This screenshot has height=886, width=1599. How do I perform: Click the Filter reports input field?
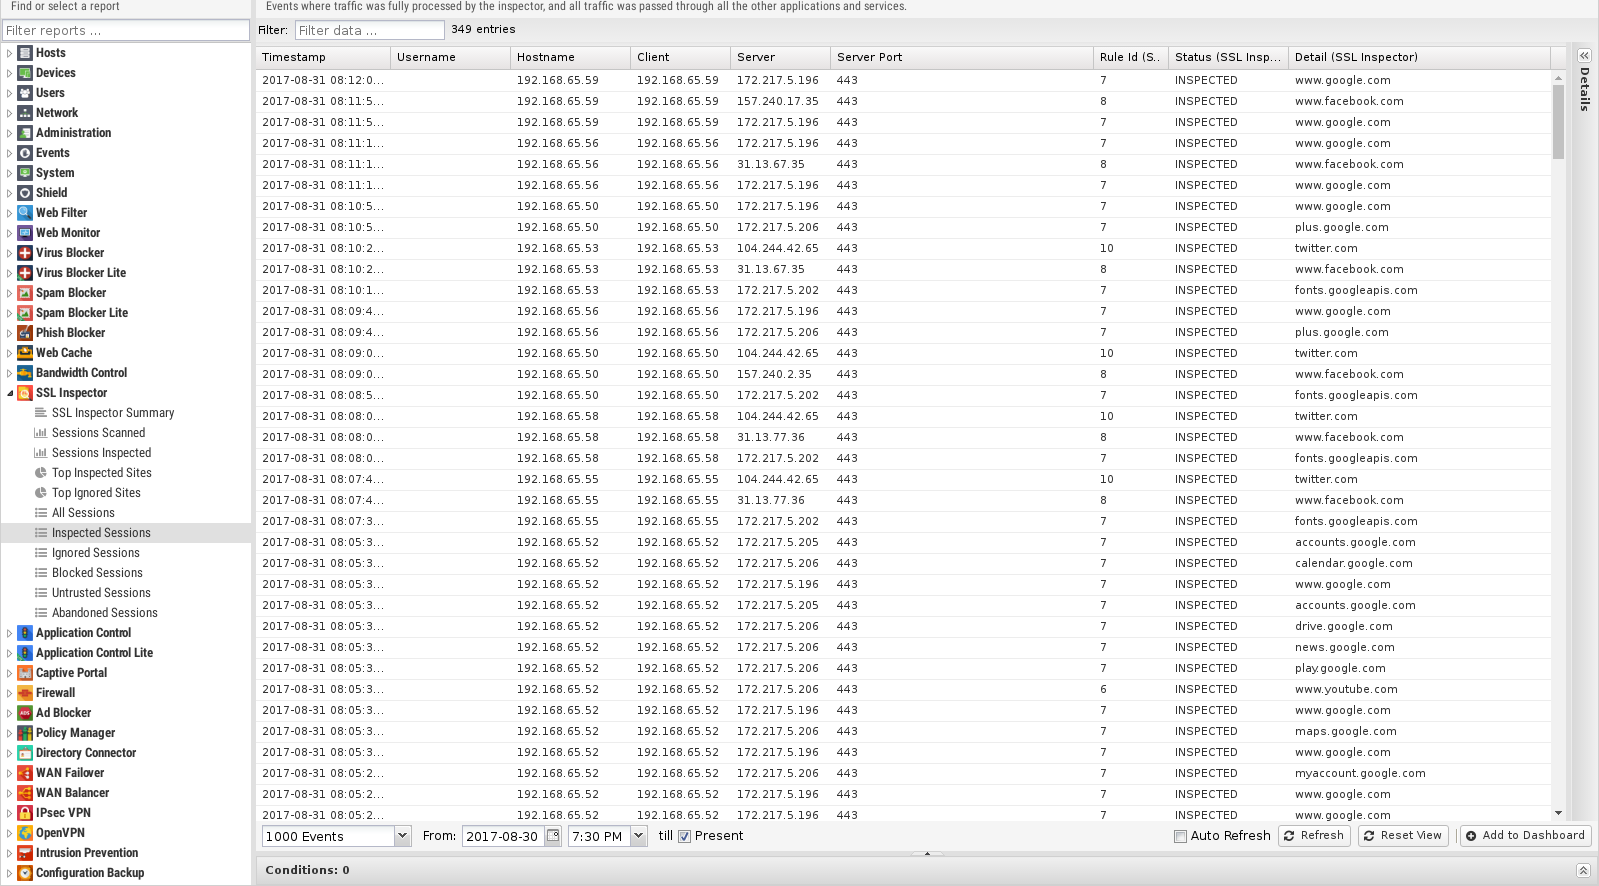pos(126,30)
